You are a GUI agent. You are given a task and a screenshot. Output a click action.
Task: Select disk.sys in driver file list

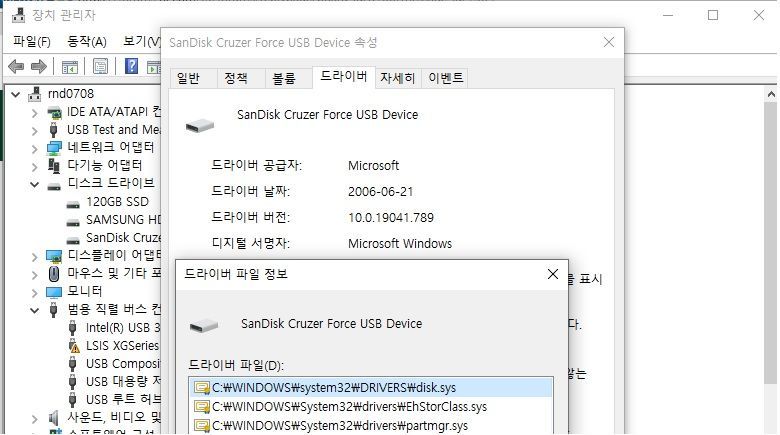coord(371,387)
